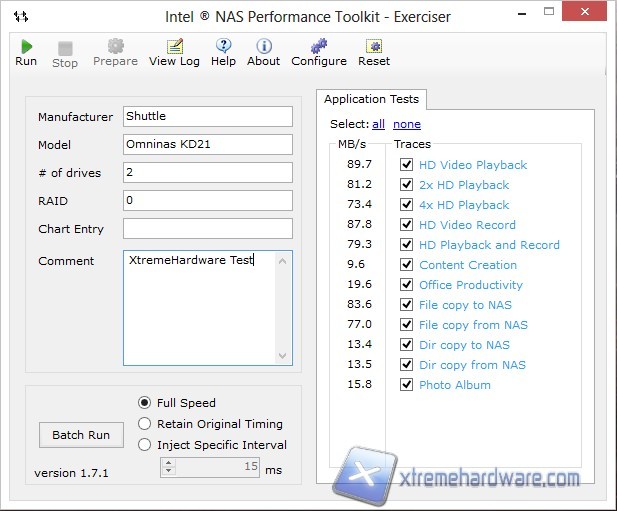Viewport: 617px width, 511px height.
Task: Open the About info icon
Action: (263, 46)
